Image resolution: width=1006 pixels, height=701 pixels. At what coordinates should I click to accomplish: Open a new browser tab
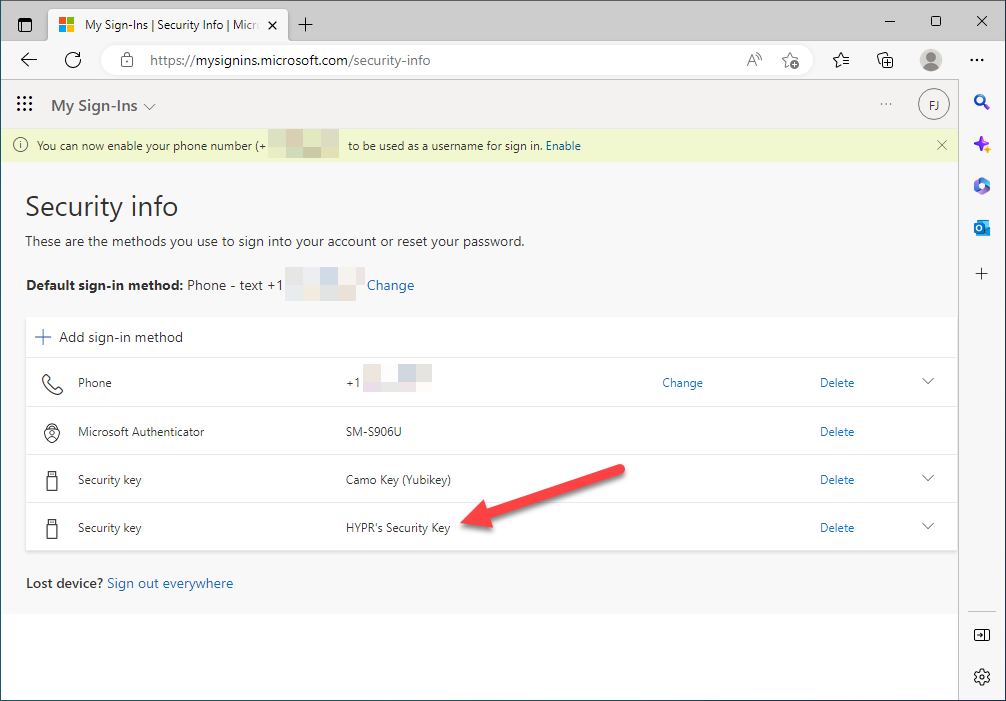coord(305,25)
